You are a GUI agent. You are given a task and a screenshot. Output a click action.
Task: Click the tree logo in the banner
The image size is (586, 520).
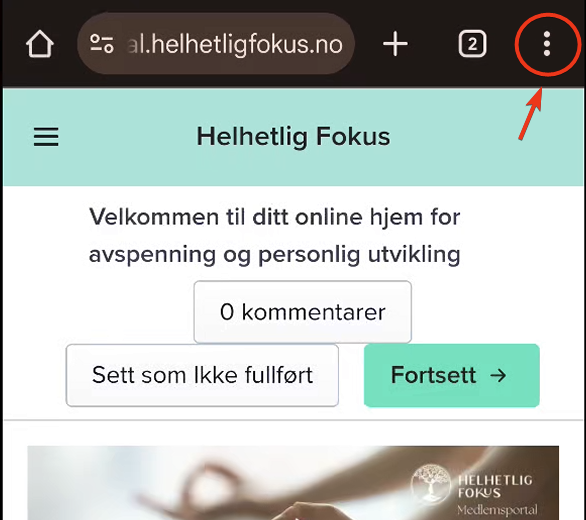point(431,483)
